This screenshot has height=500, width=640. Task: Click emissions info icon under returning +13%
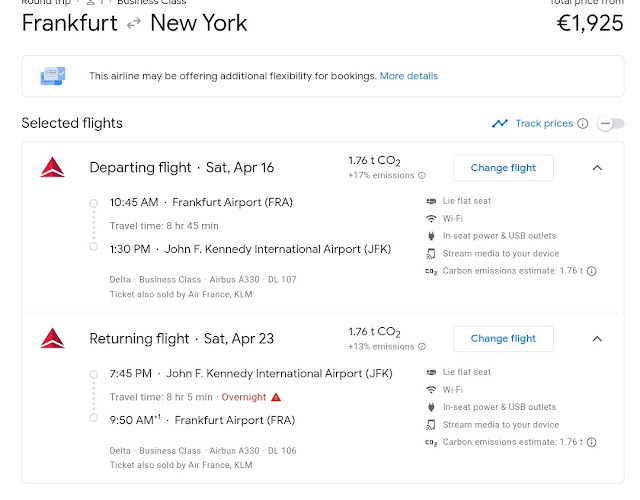420,347
